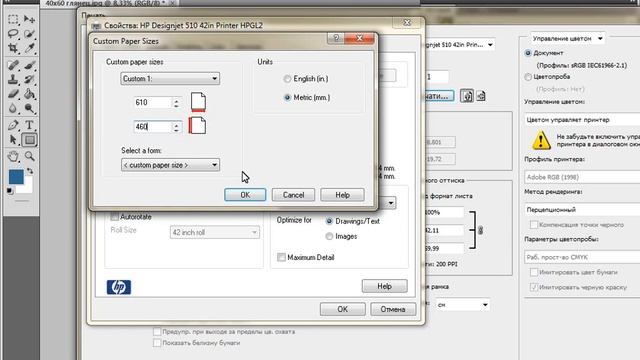This screenshot has width=640, height=360.
Task: Select Images optimization option
Action: [x=329, y=236]
